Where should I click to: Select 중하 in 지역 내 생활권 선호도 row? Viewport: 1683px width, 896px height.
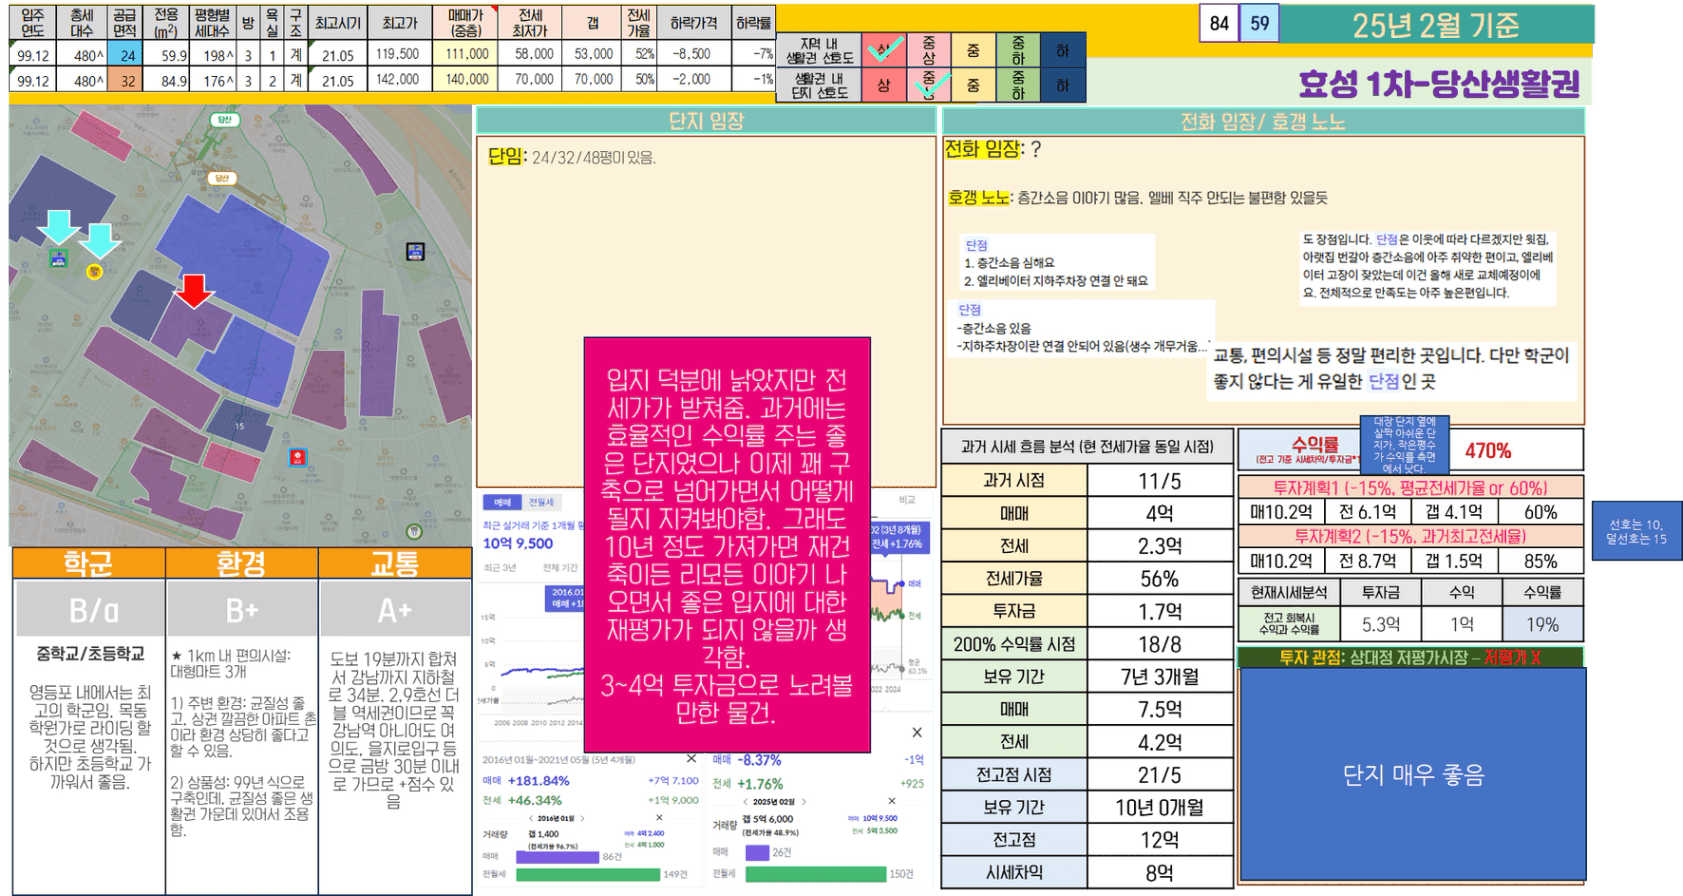(x=1018, y=49)
